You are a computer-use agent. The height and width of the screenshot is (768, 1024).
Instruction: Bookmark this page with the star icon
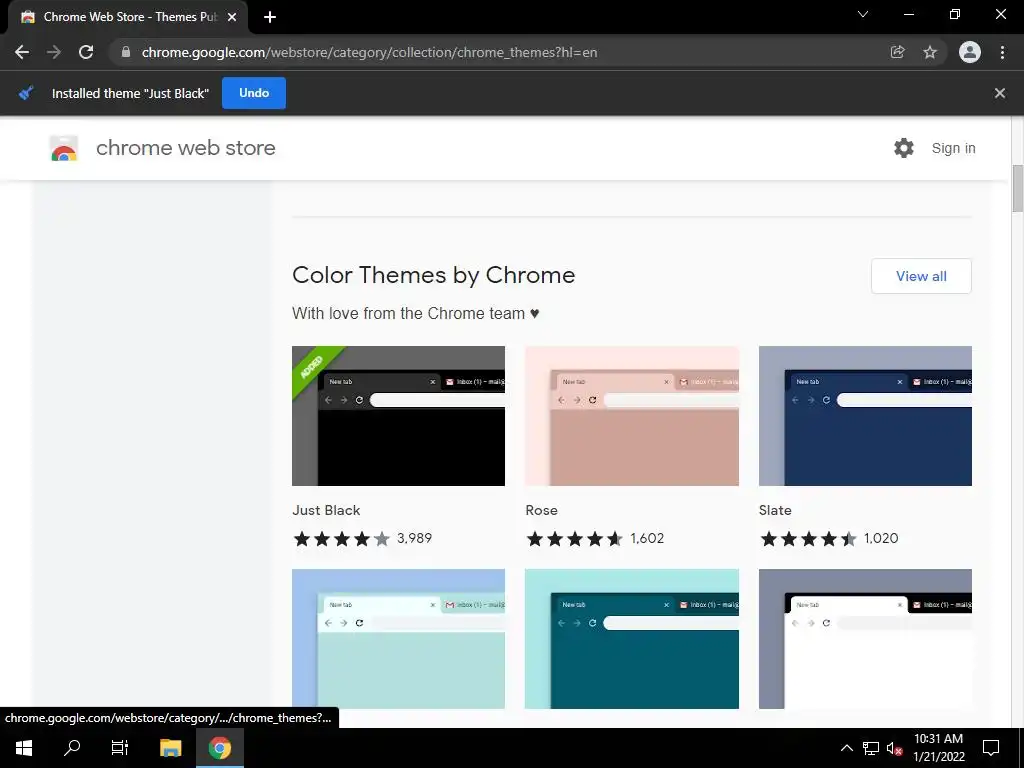[x=930, y=52]
